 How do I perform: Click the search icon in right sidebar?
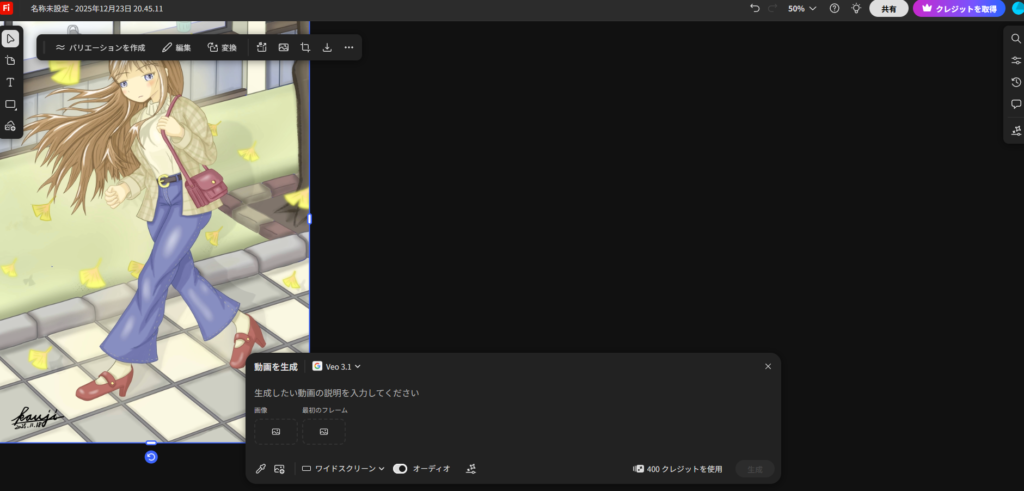point(1016,38)
